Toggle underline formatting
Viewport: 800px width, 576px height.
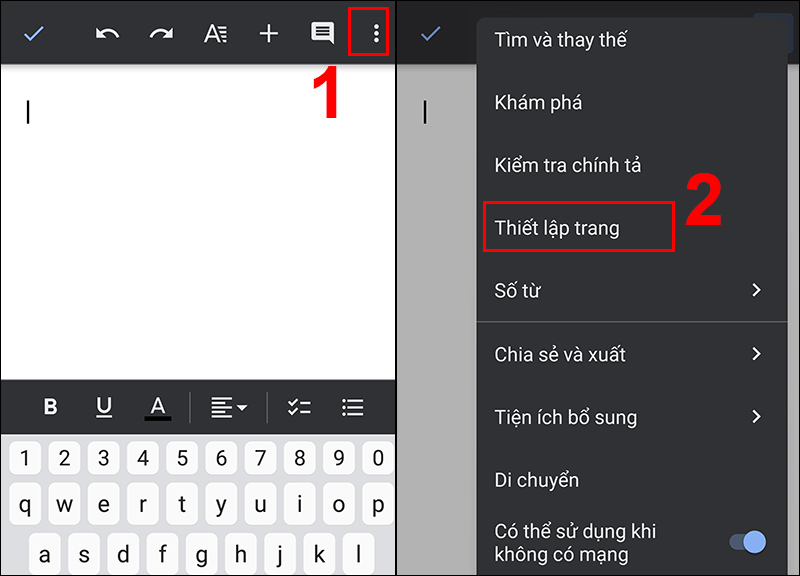104,407
